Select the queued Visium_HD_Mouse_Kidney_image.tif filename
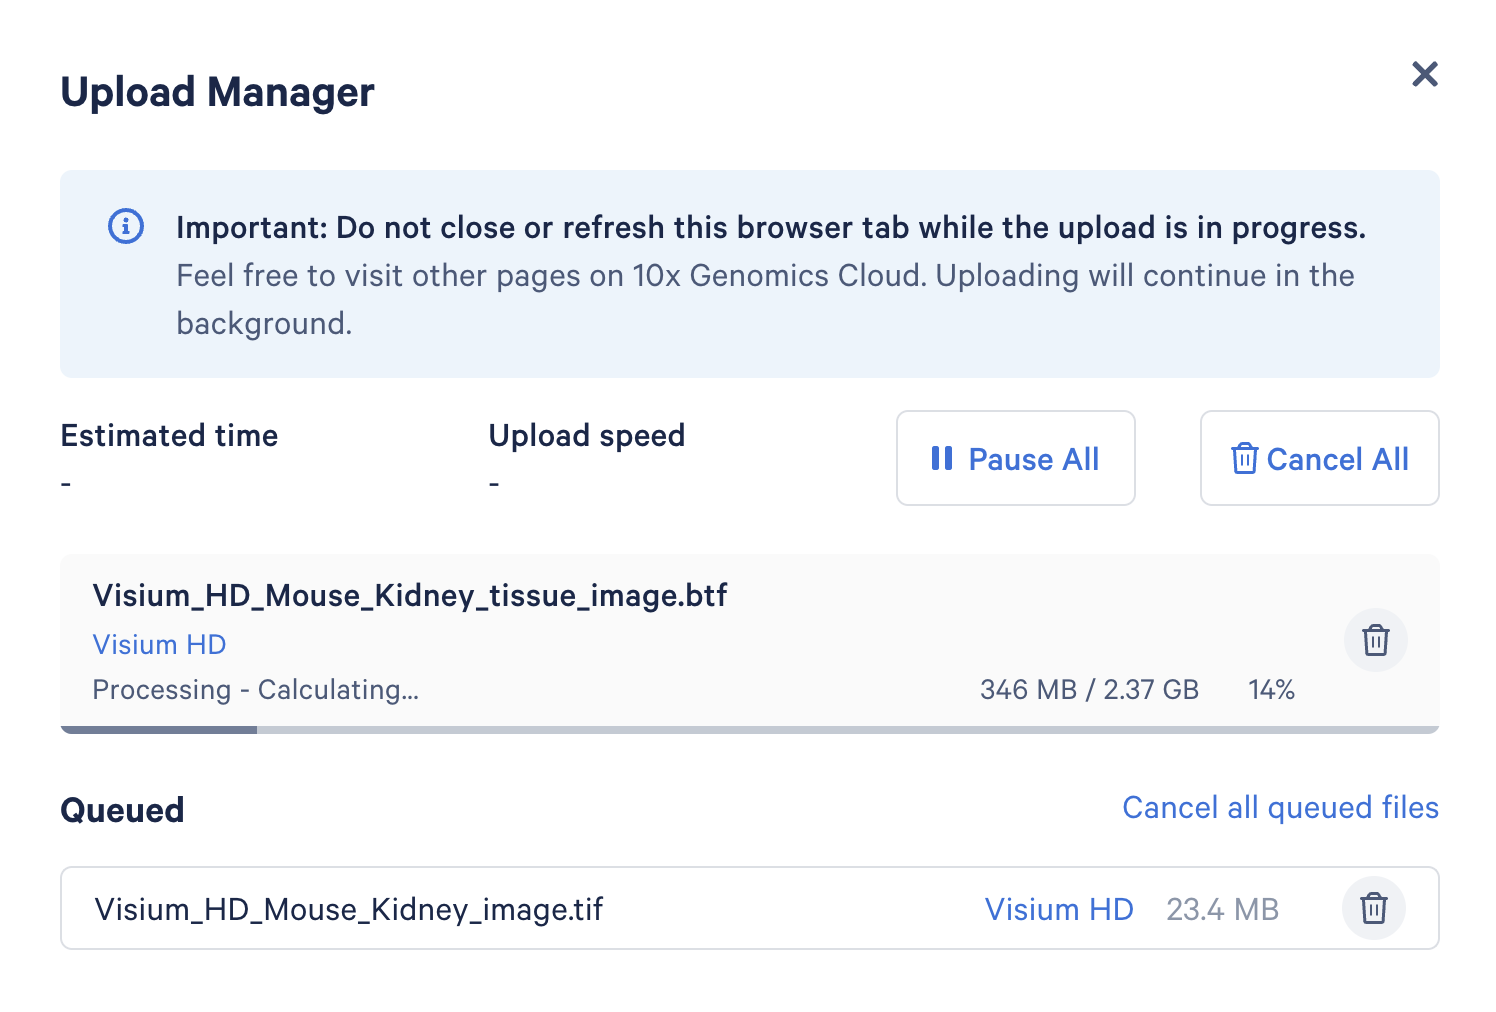 [348, 910]
